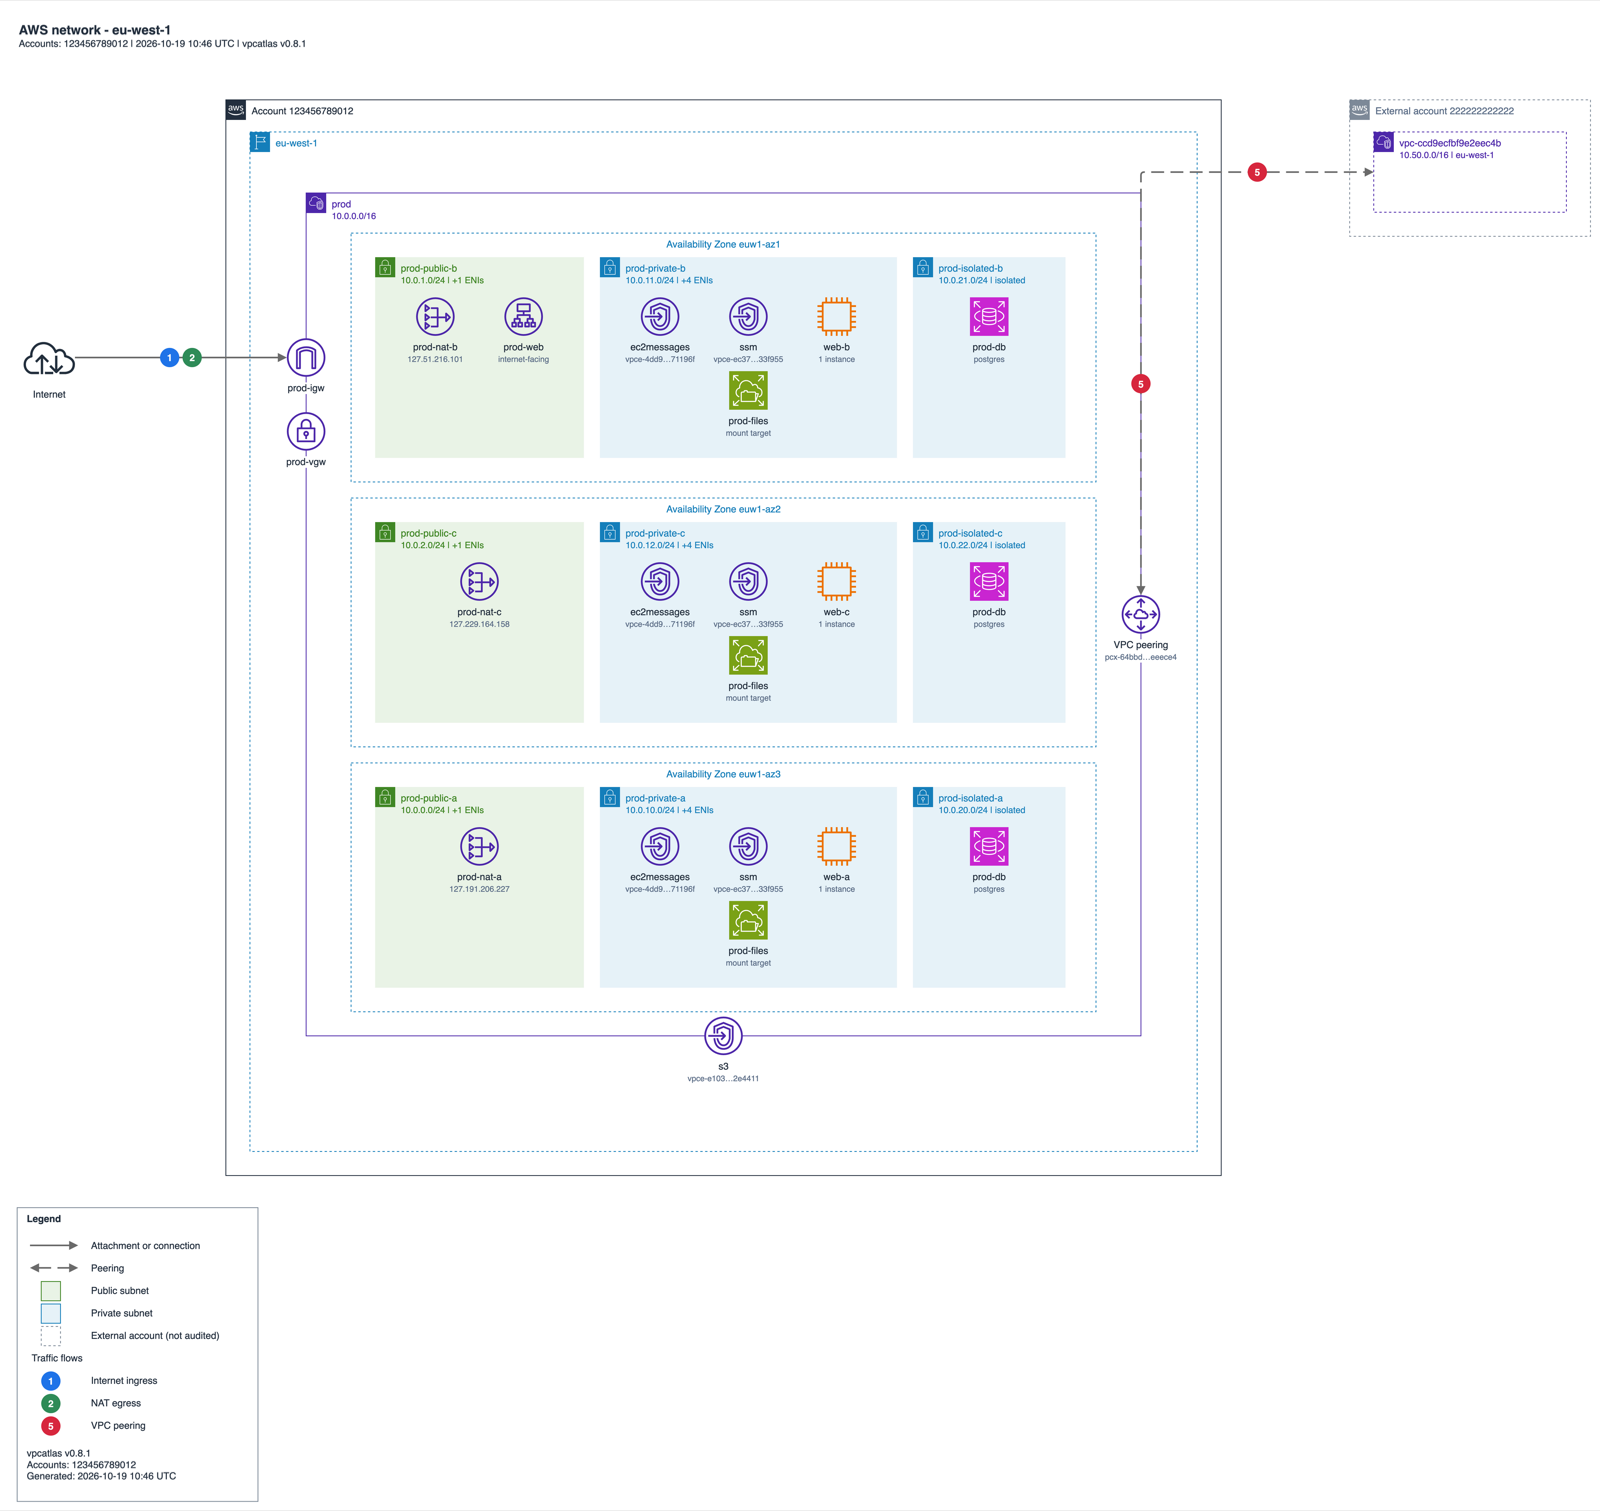The height and width of the screenshot is (1511, 1600).
Task: Click the NAT egress legend entry
Action: pyautogui.click(x=116, y=1403)
